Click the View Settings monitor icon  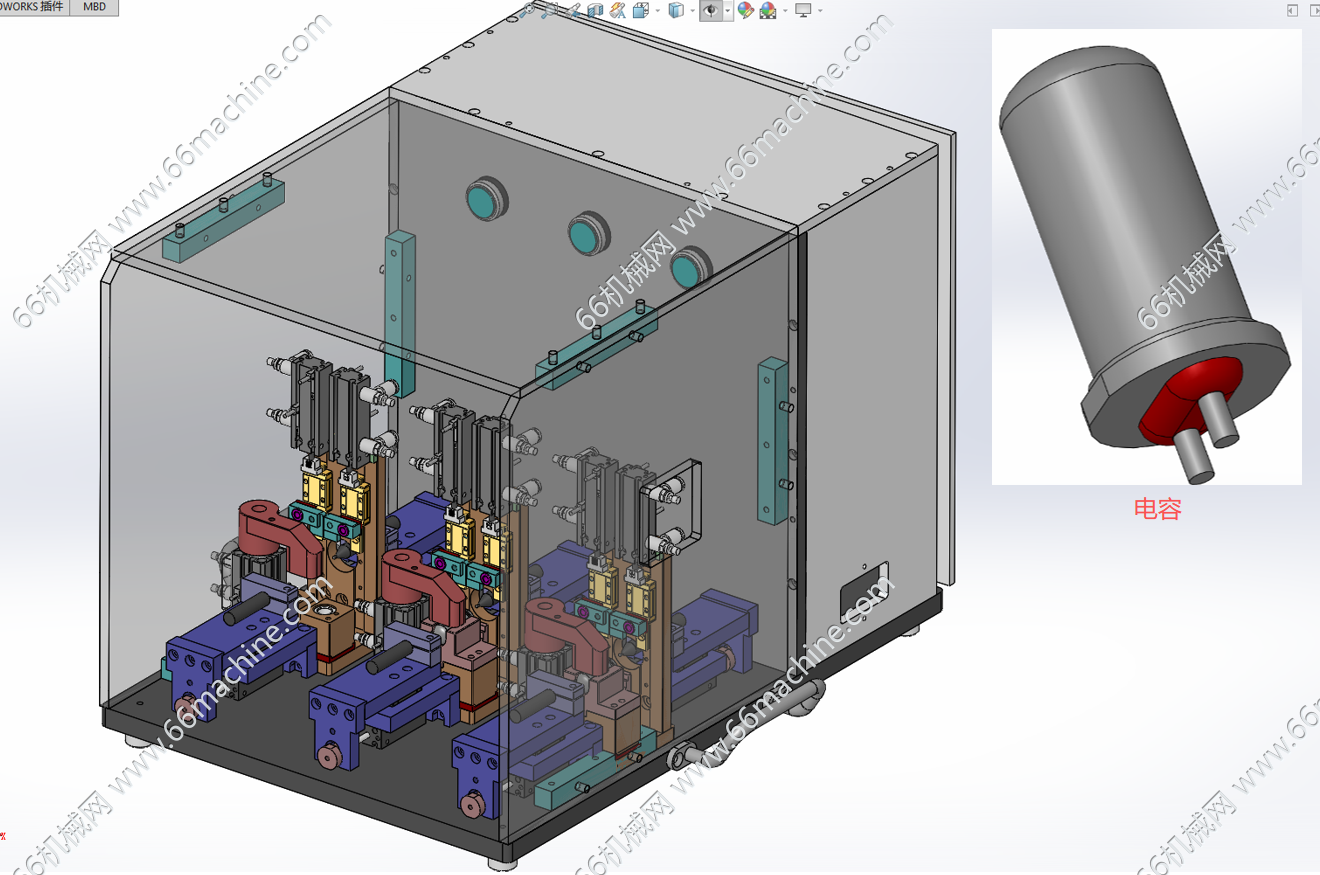(x=803, y=10)
